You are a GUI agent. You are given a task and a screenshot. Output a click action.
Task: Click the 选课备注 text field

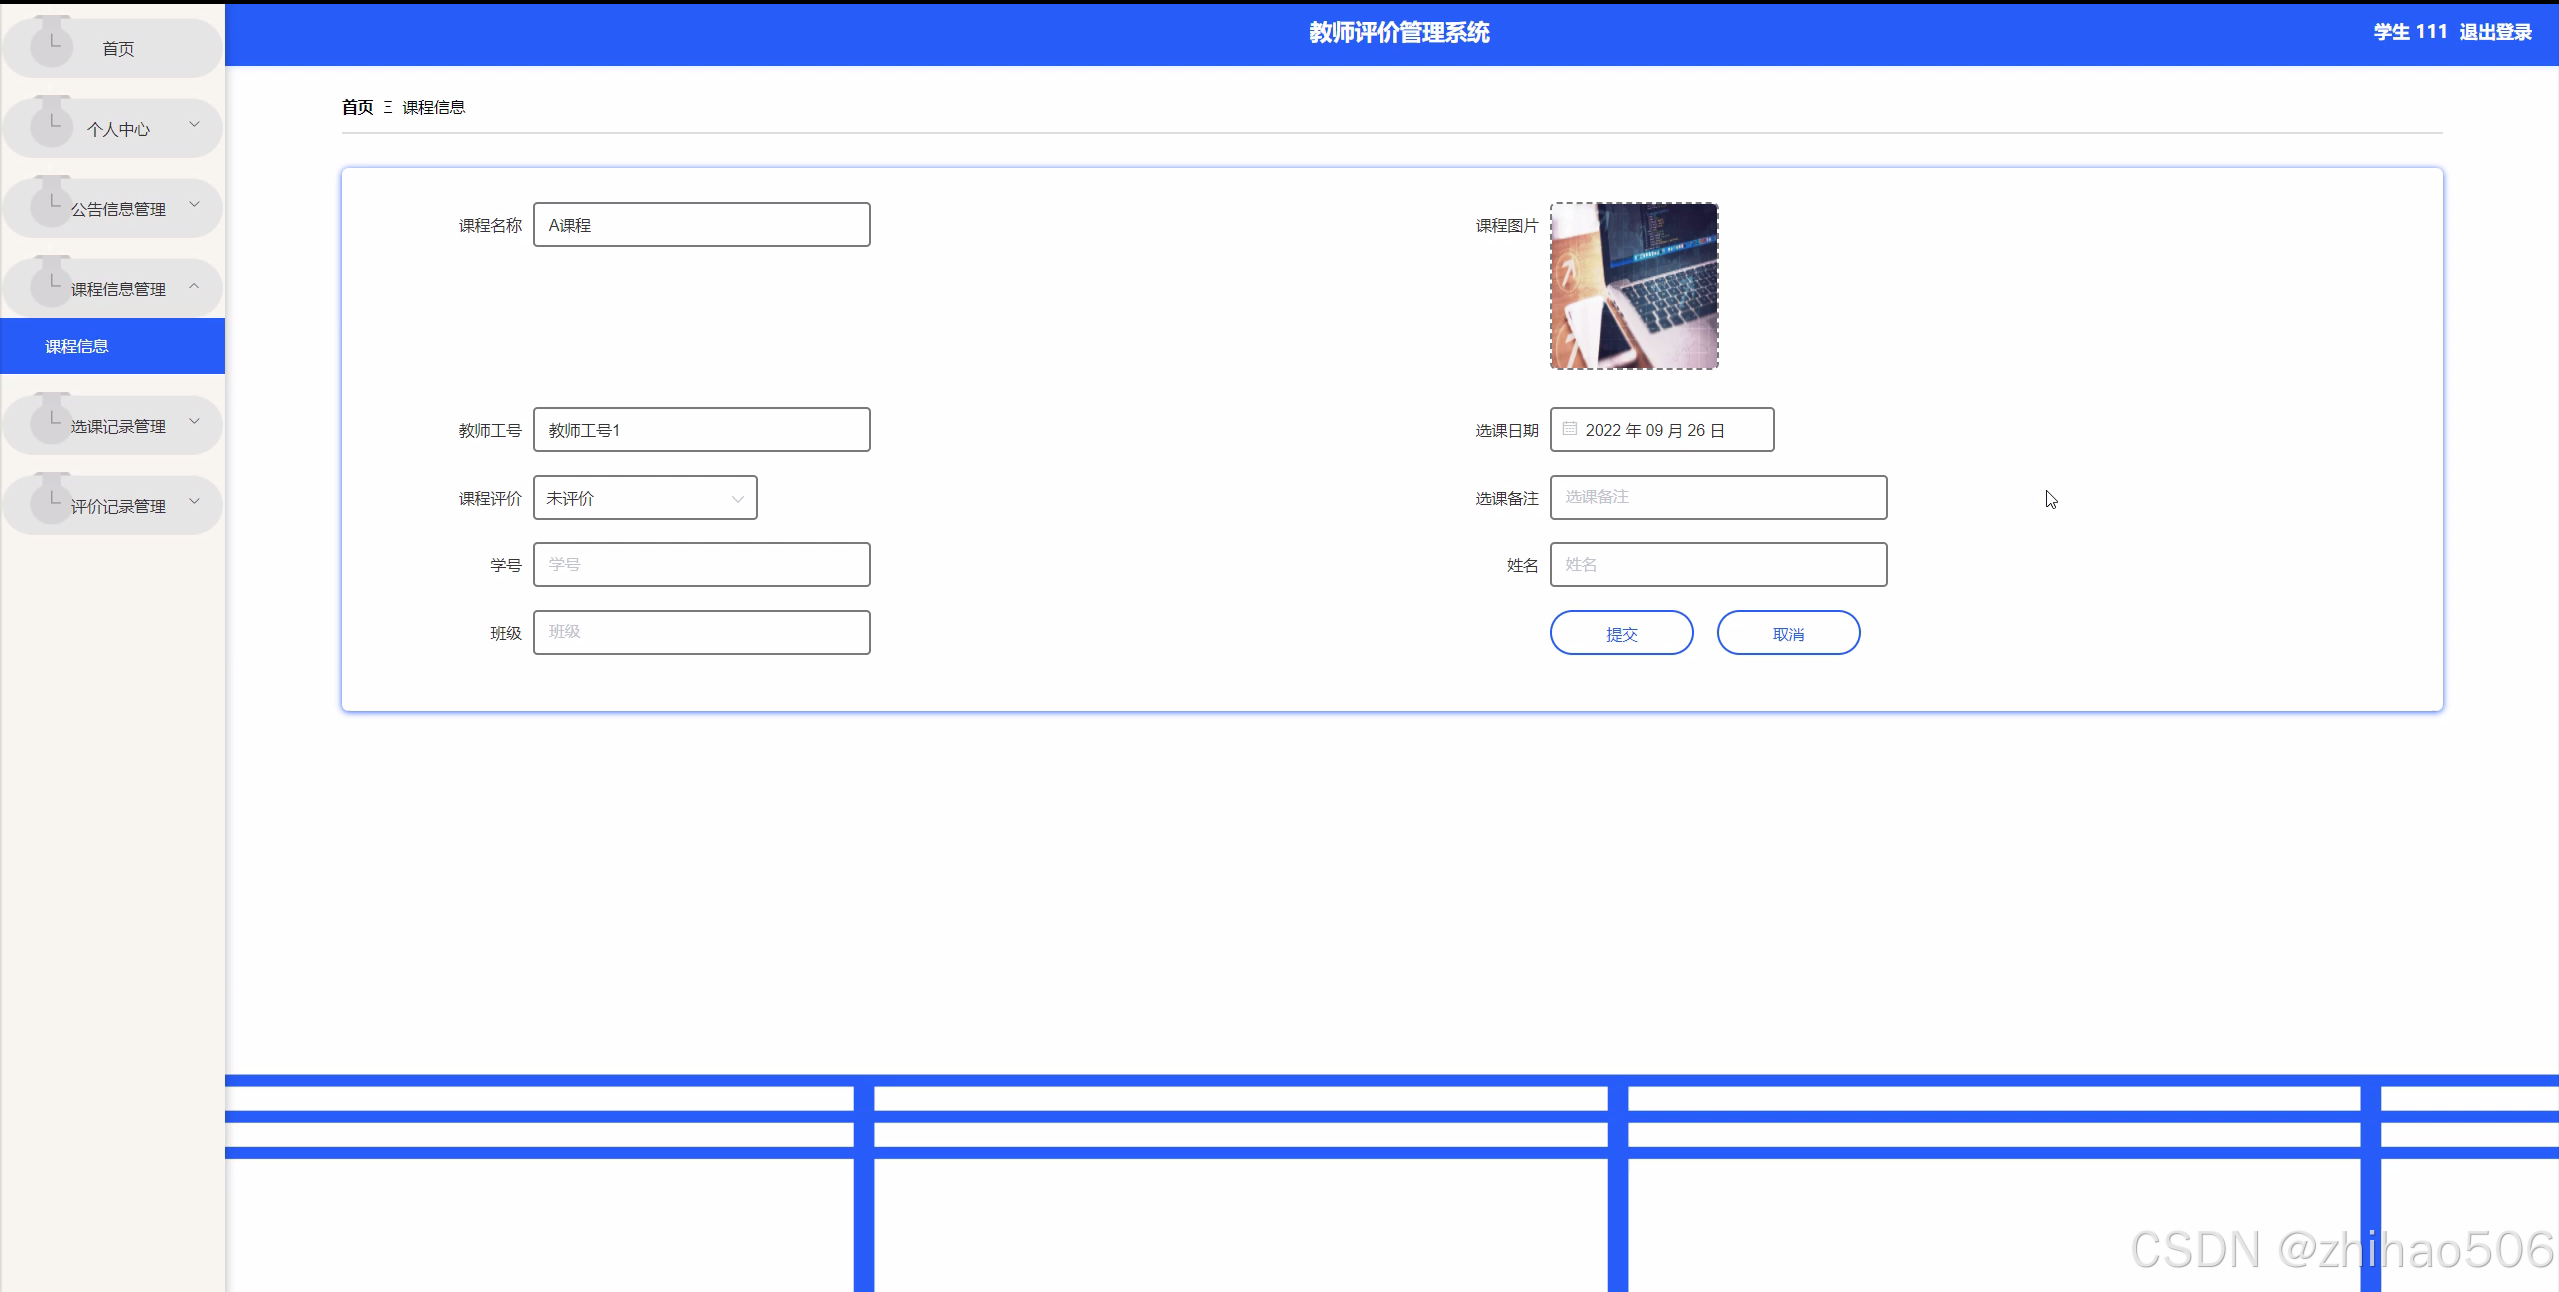(1718, 498)
